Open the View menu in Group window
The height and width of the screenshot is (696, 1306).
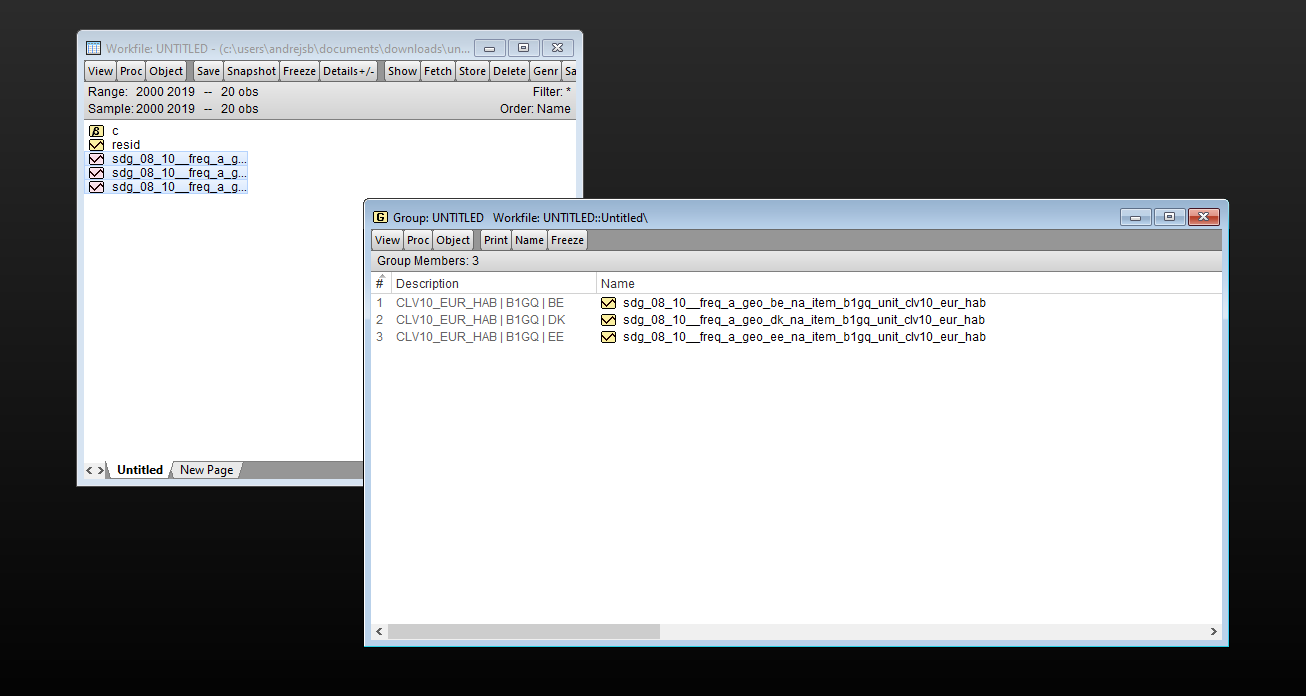click(387, 240)
